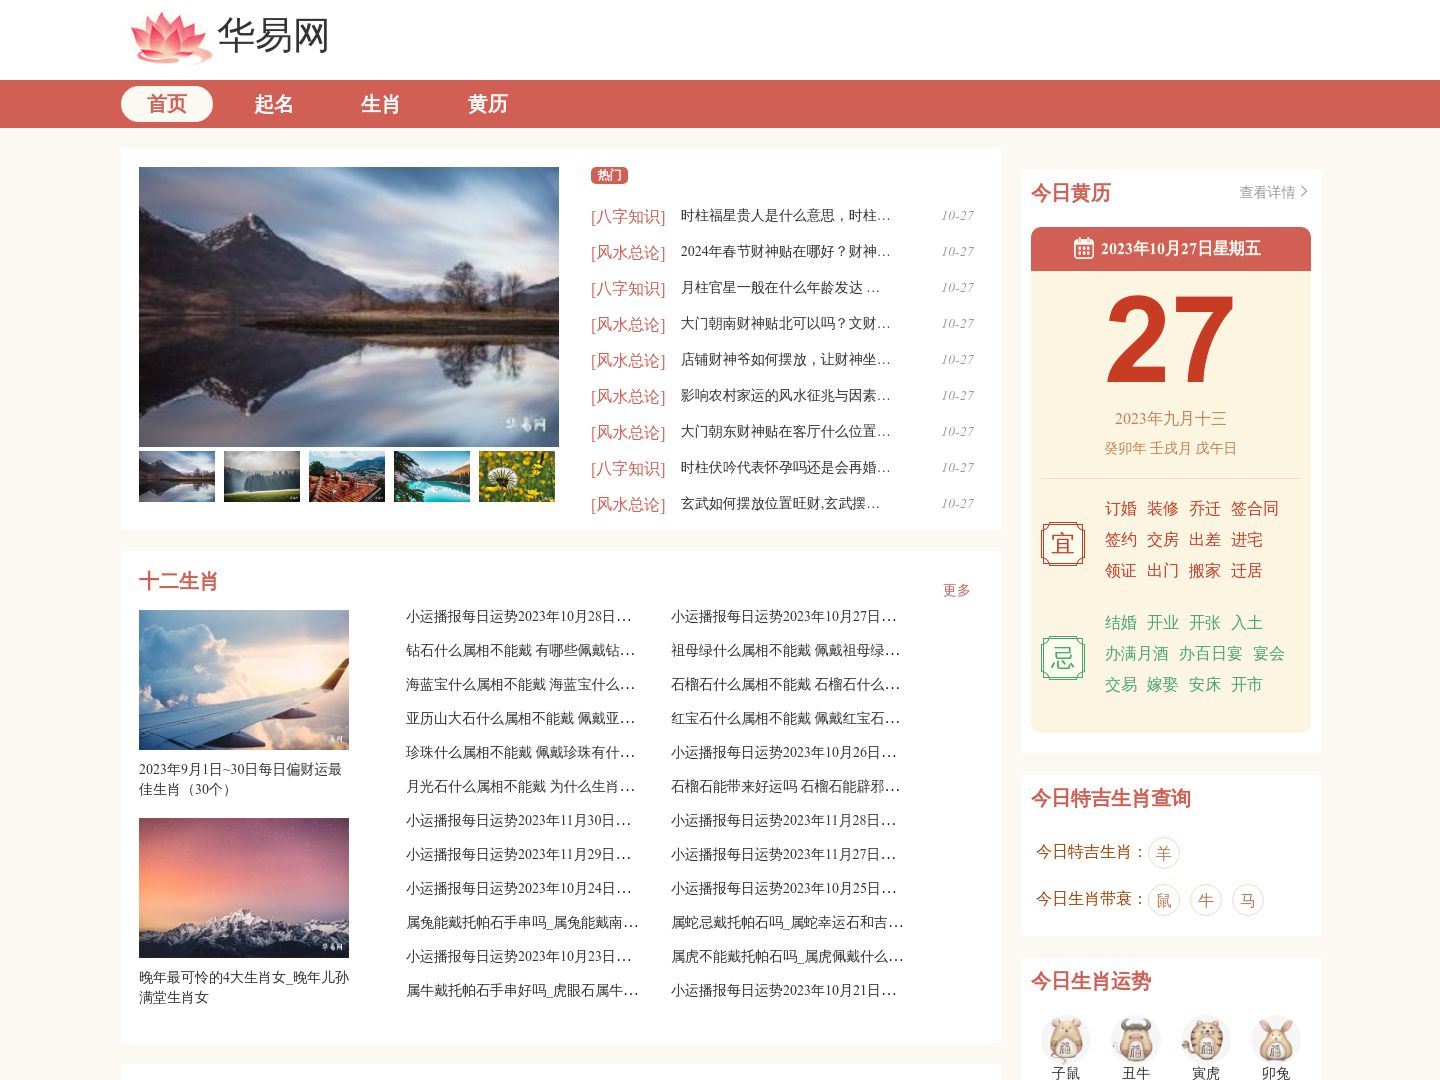The image size is (1440, 1080).
Task: Open 海蓝宝什么属相不能戴 article
Action: click(520, 685)
